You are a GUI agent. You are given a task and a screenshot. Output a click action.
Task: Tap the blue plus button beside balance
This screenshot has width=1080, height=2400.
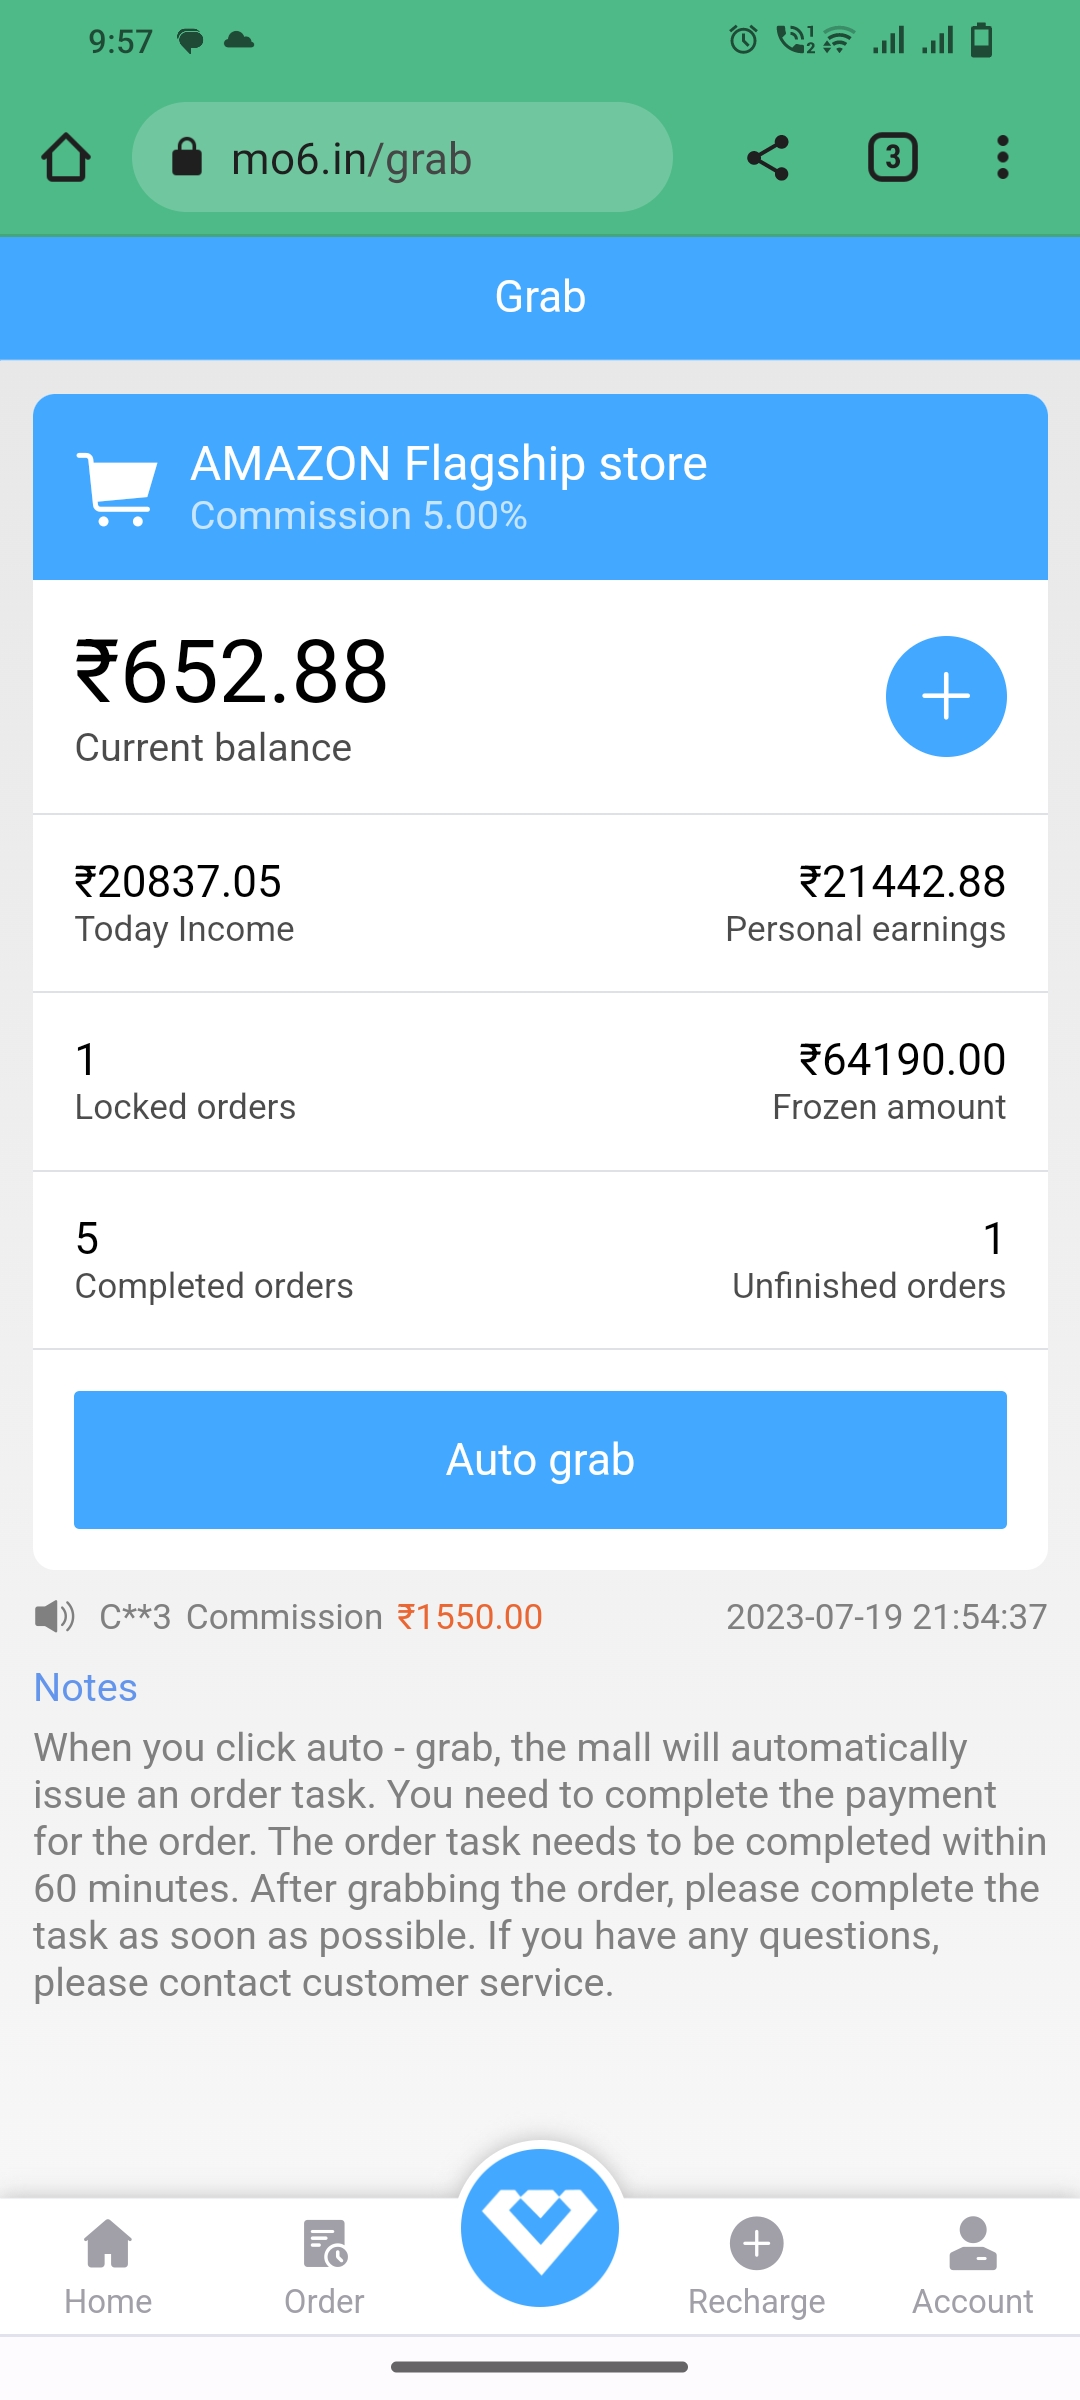[x=945, y=696]
